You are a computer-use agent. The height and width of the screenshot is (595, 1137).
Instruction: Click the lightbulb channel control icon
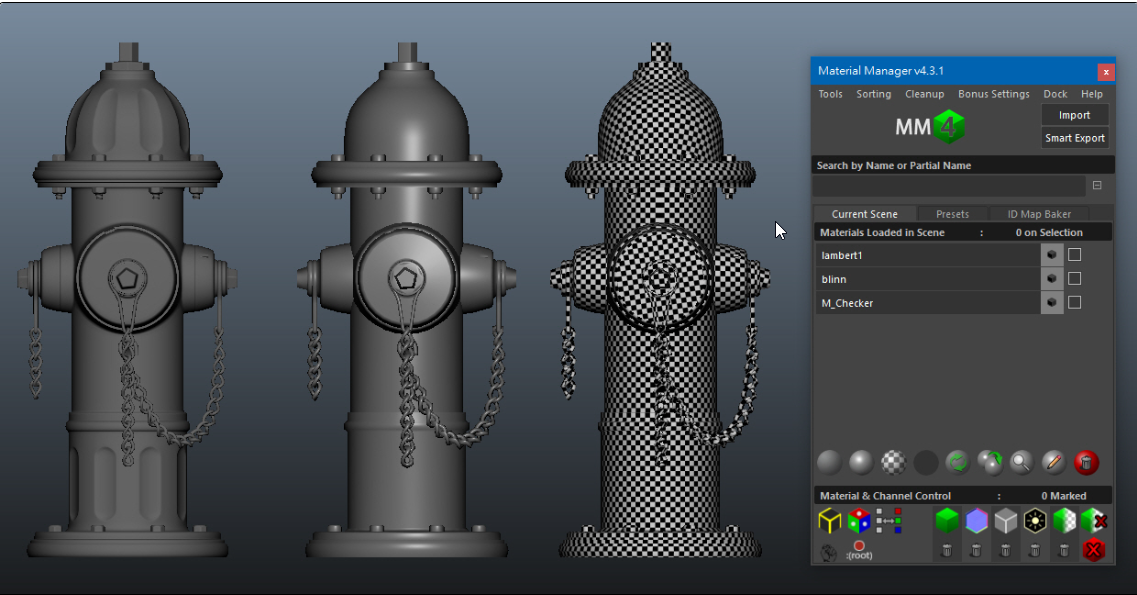tap(1036, 520)
